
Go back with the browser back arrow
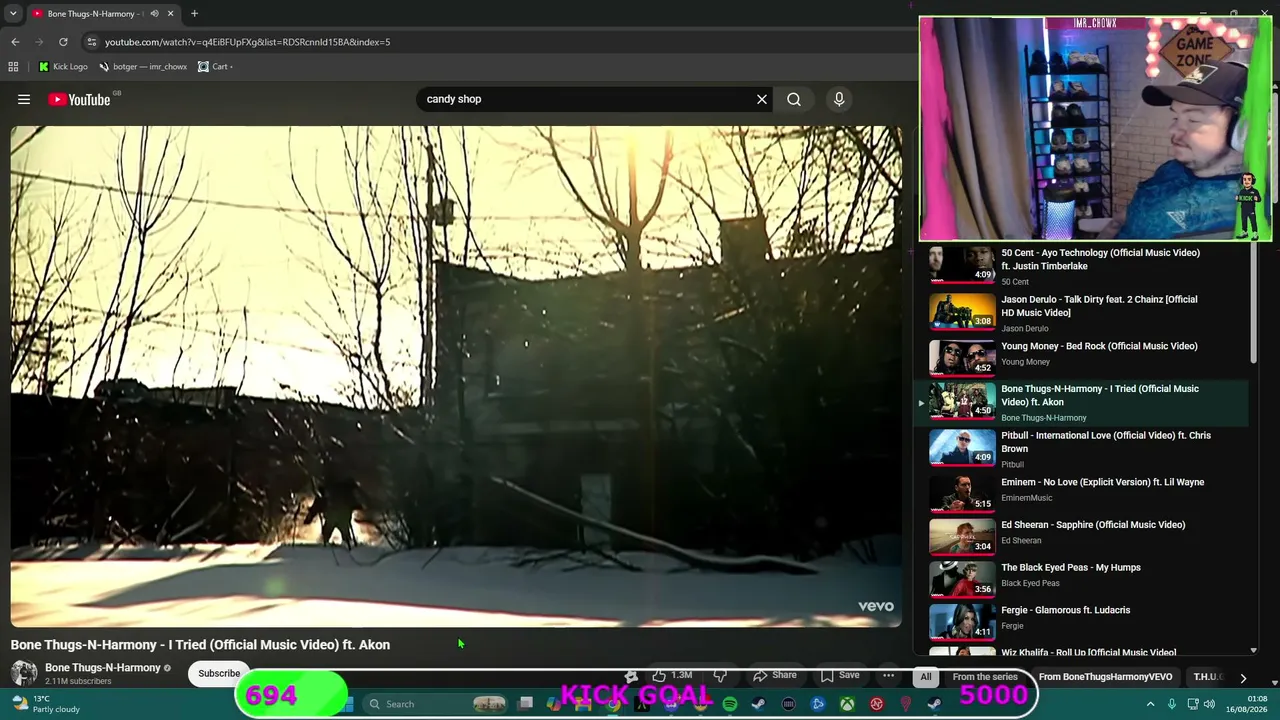[x=15, y=42]
